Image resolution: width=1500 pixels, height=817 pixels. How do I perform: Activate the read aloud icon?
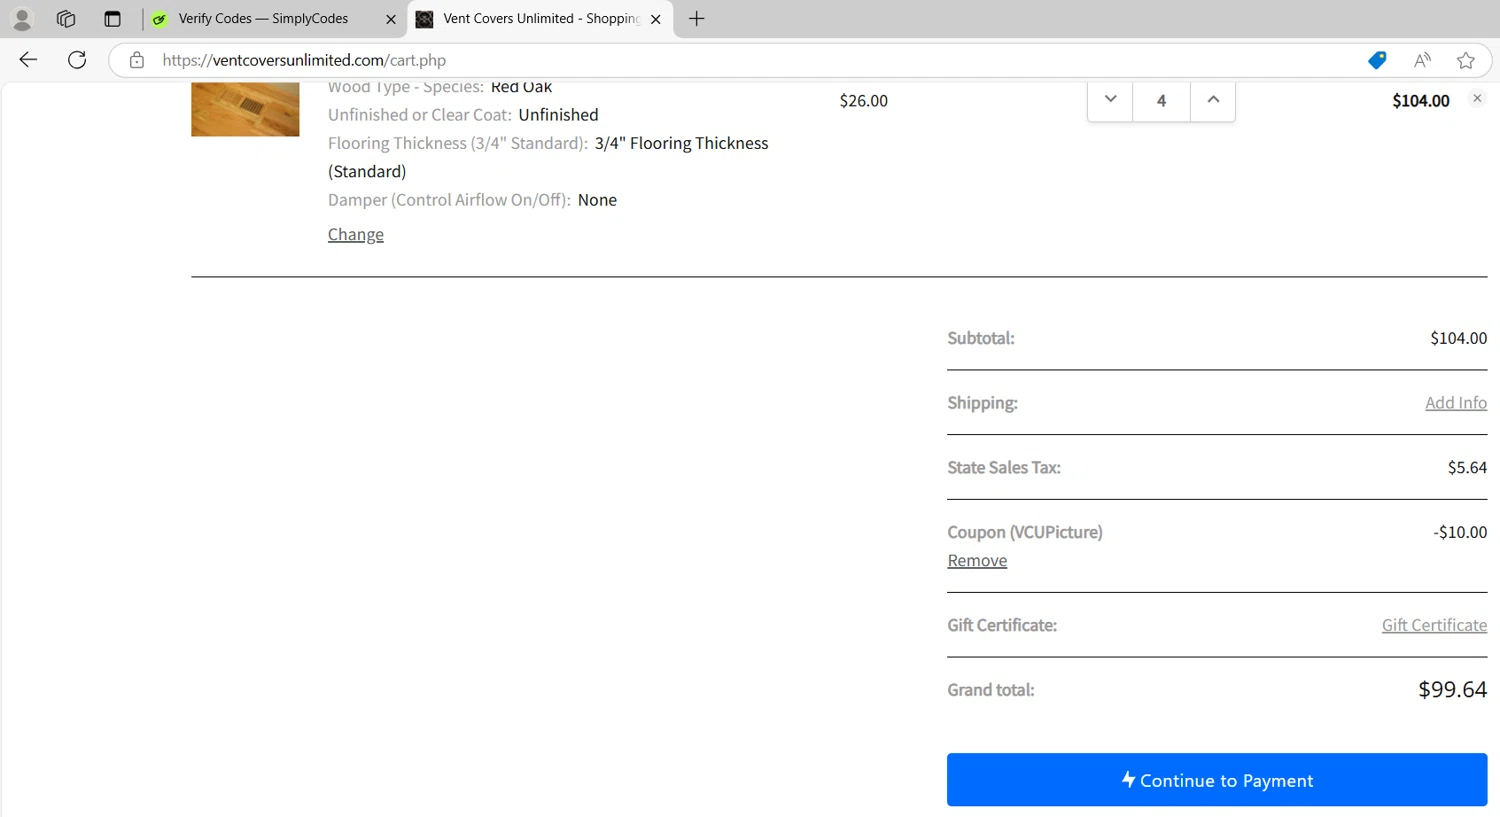click(x=1422, y=60)
